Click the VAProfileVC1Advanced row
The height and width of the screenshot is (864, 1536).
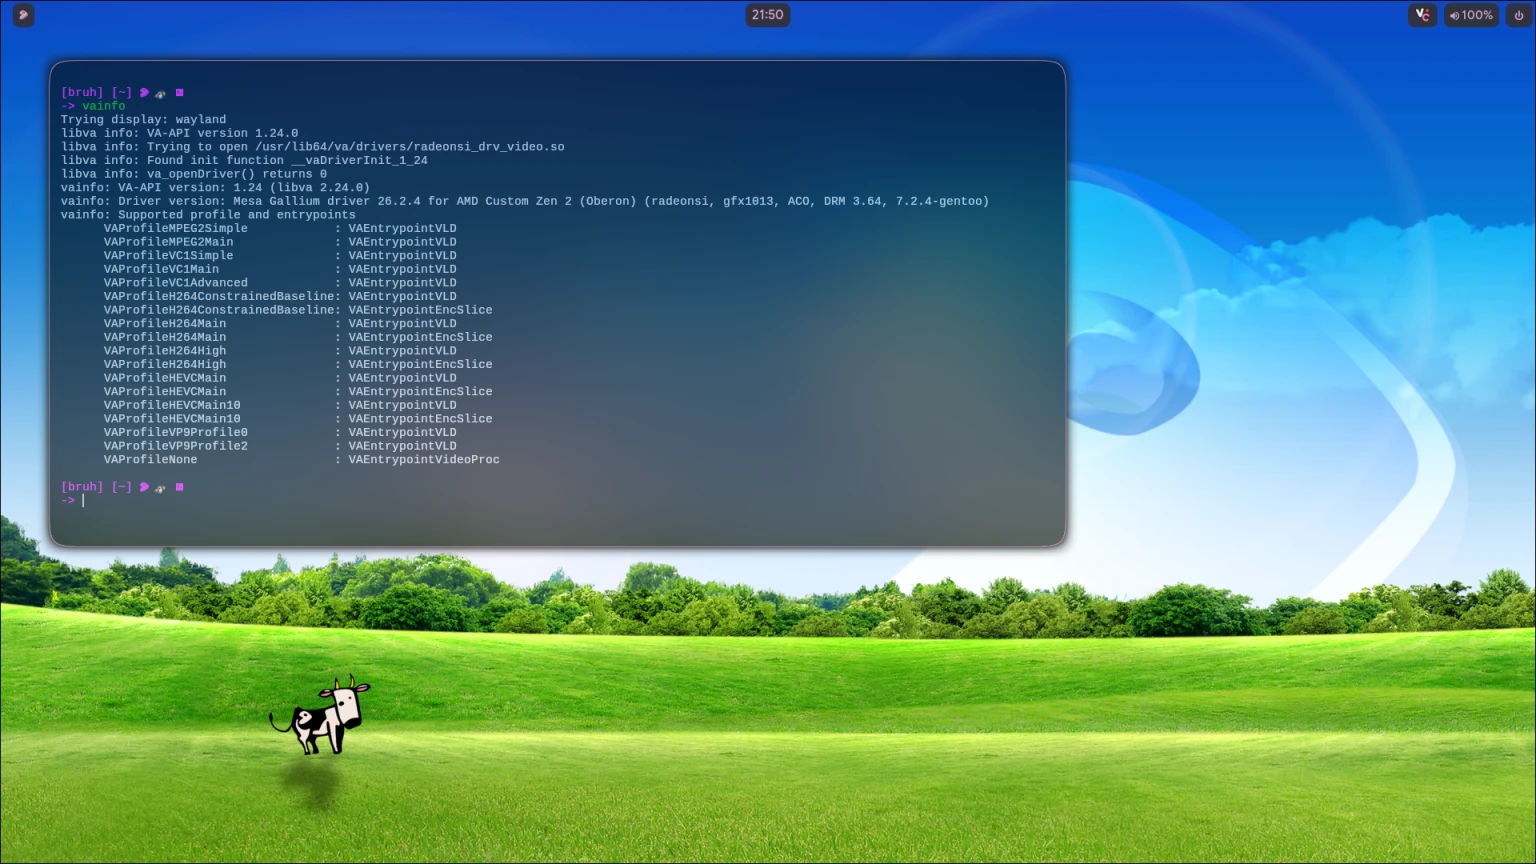pyautogui.click(x=280, y=283)
